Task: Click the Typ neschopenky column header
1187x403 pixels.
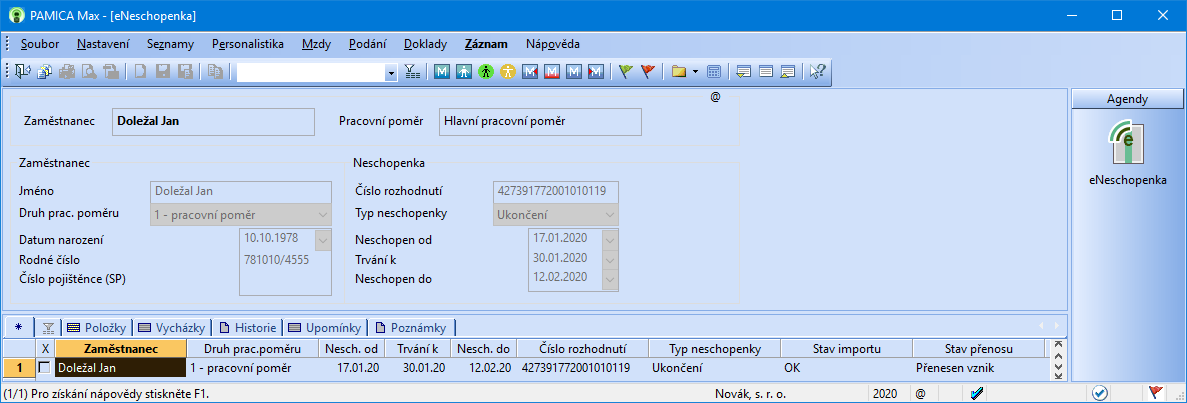Action: pyautogui.click(x=715, y=348)
